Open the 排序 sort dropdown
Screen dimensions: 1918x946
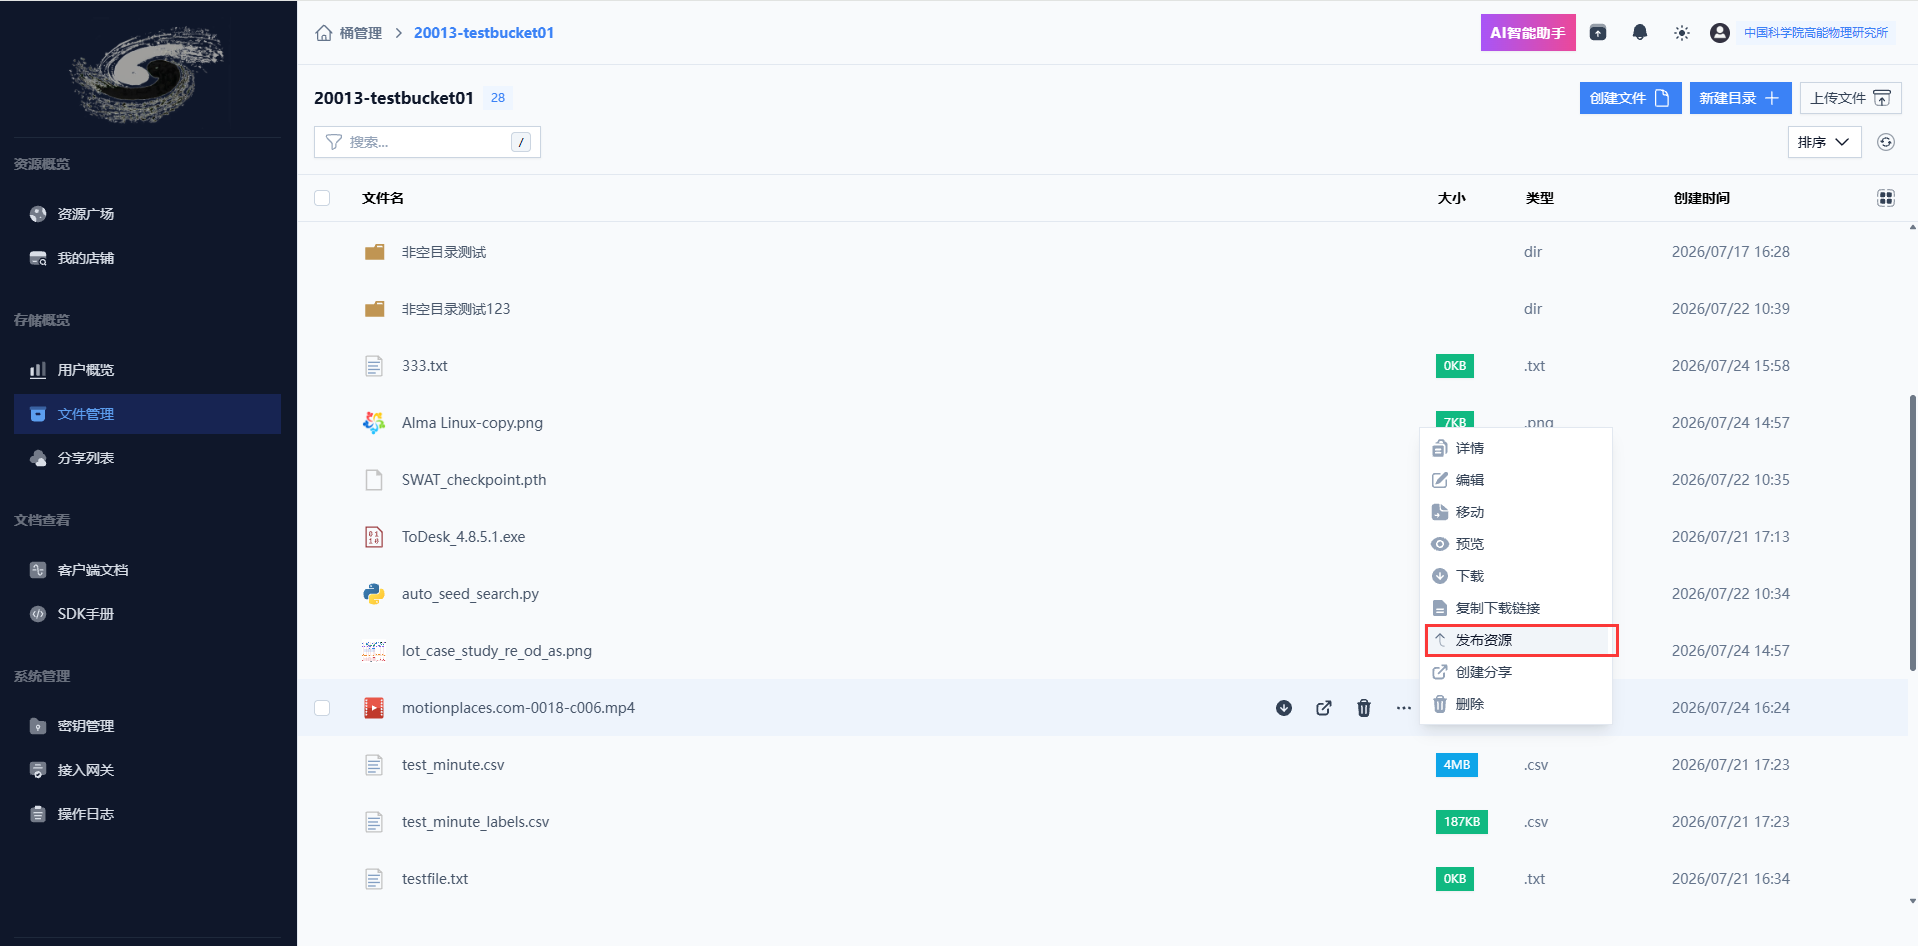pos(1824,142)
